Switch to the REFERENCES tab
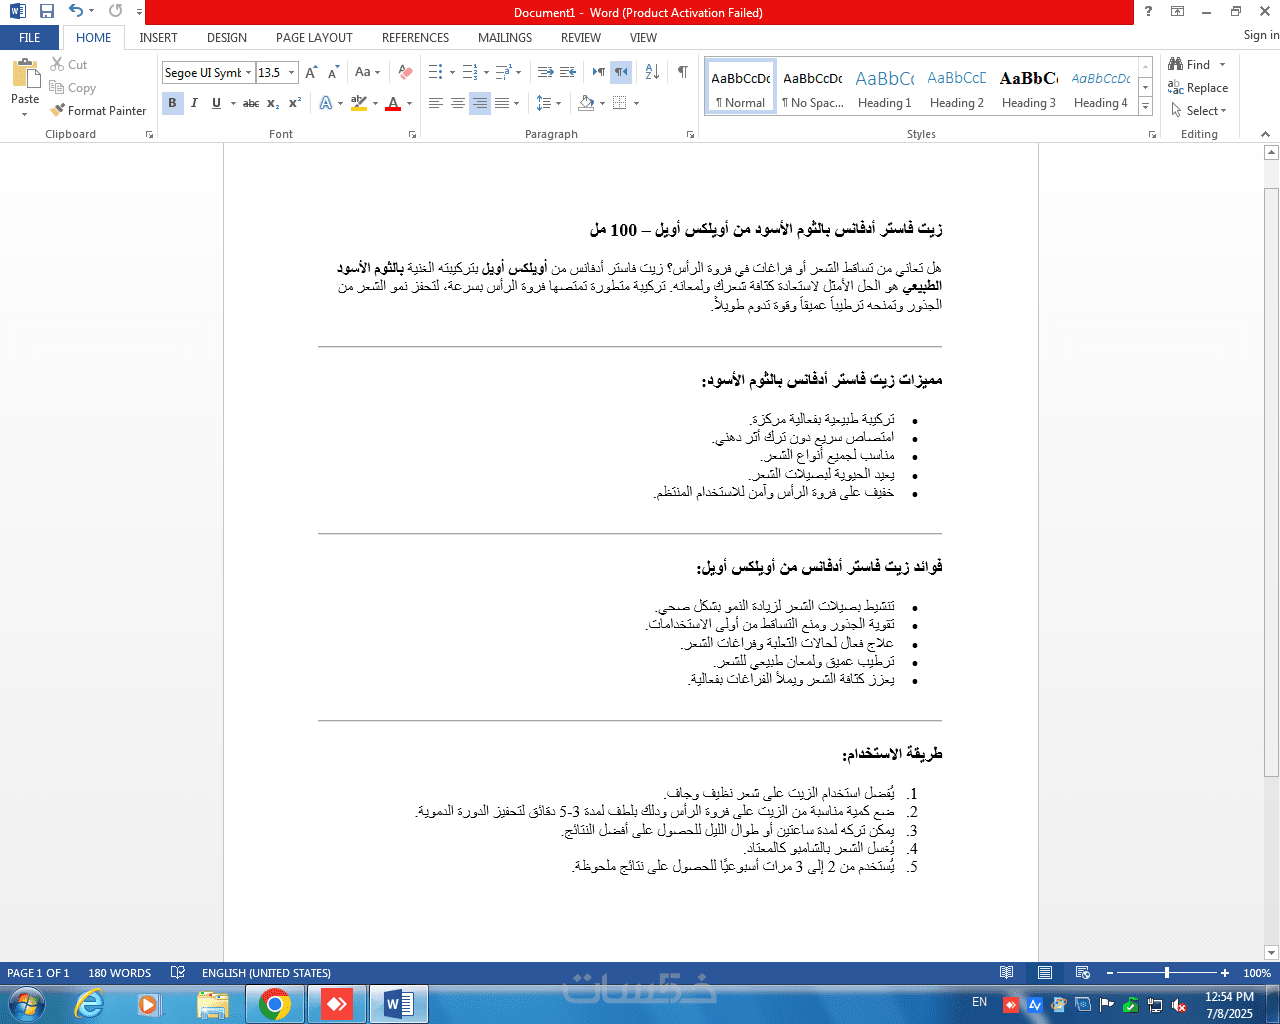Viewport: 1280px width, 1024px height. [x=415, y=38]
